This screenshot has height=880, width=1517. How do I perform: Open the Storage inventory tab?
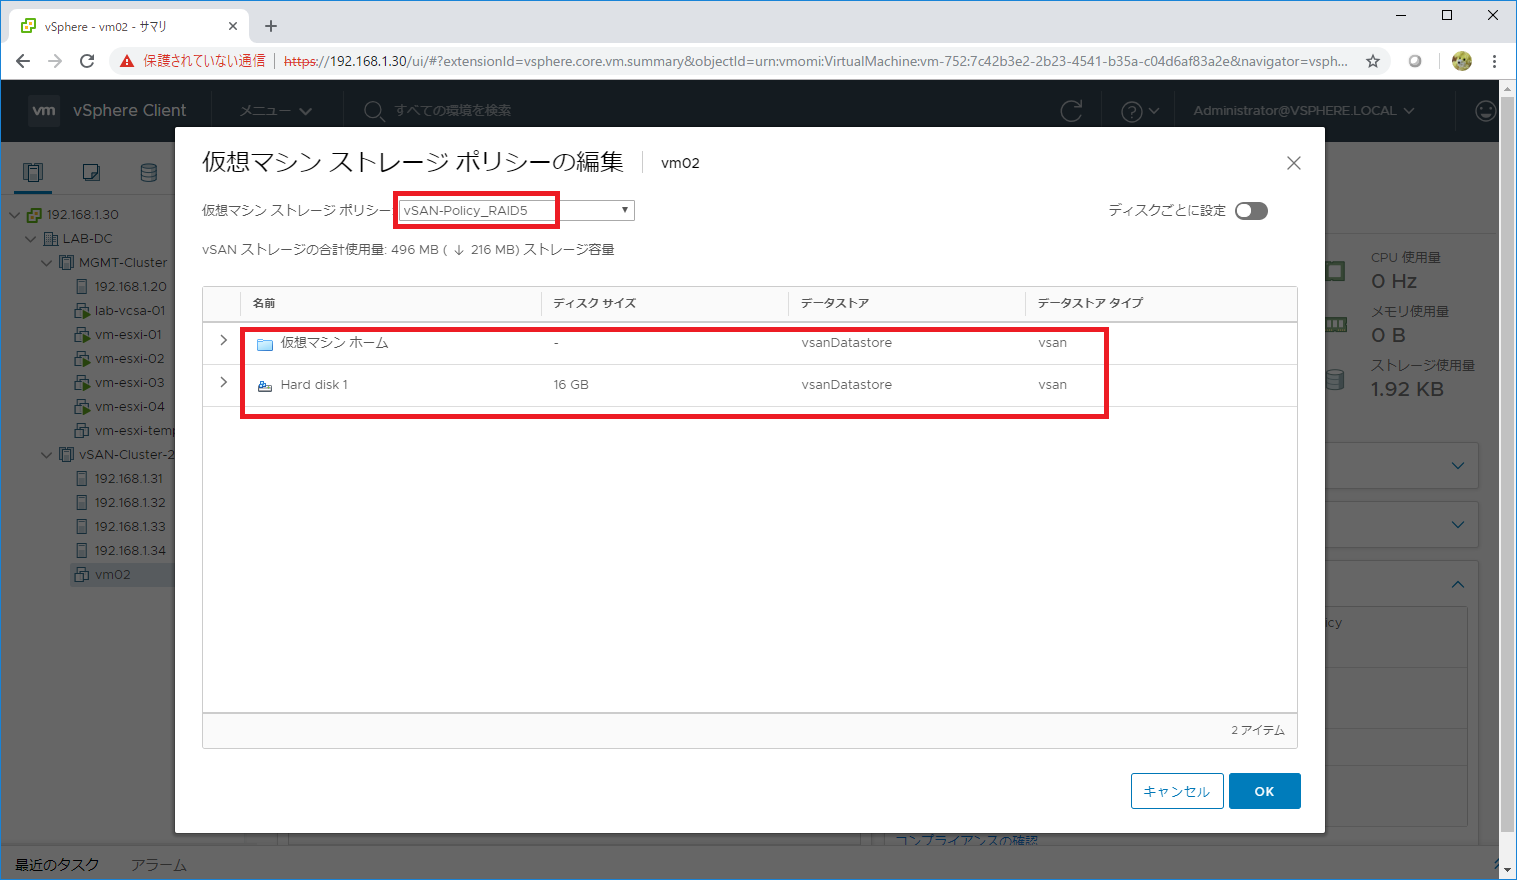149,173
